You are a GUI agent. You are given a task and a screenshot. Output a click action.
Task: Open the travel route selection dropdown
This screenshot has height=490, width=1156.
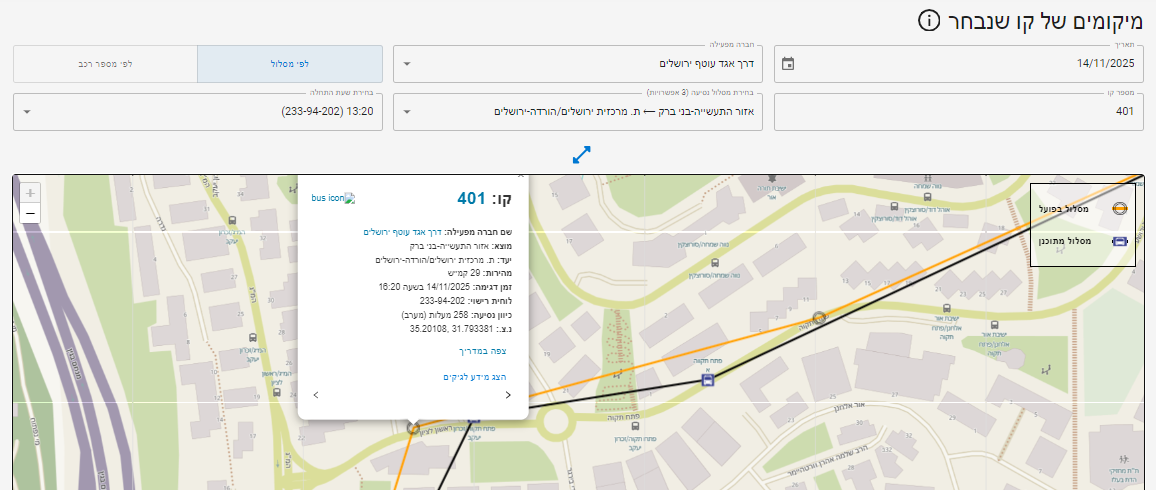coord(578,112)
